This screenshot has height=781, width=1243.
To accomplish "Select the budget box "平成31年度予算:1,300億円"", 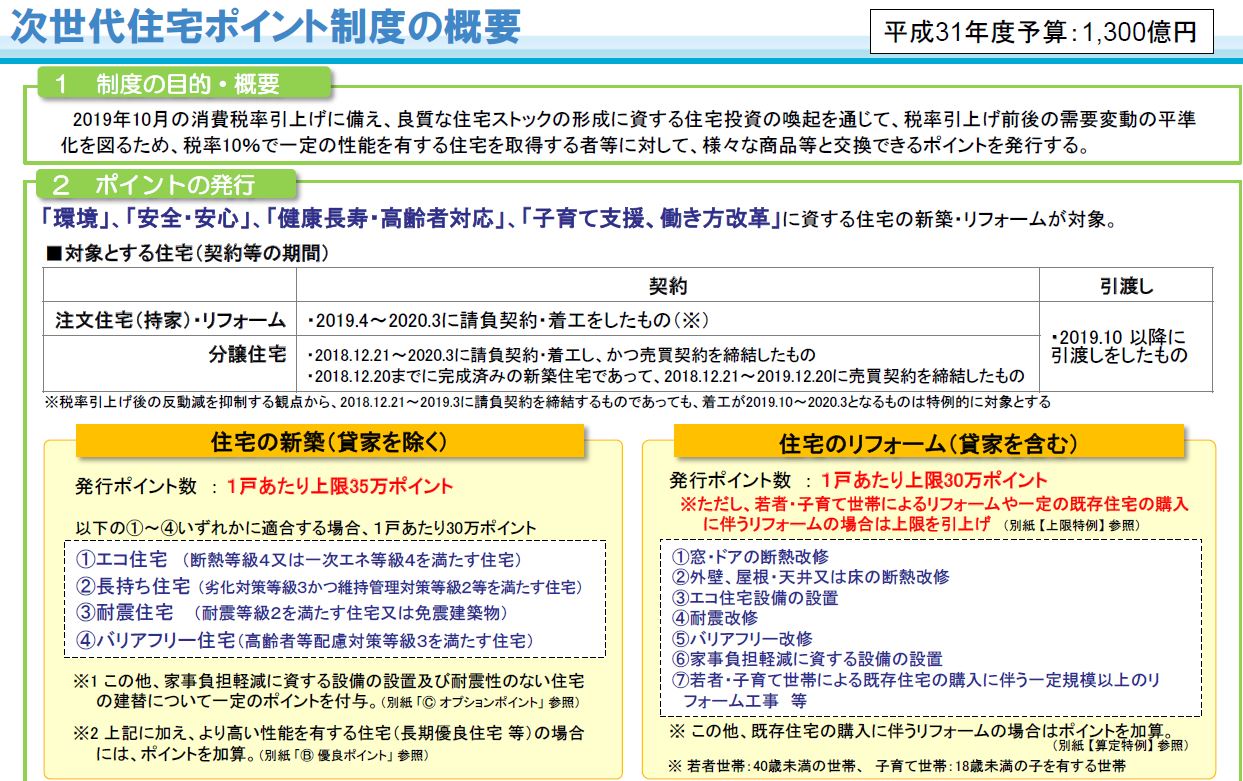I will point(1040,32).
